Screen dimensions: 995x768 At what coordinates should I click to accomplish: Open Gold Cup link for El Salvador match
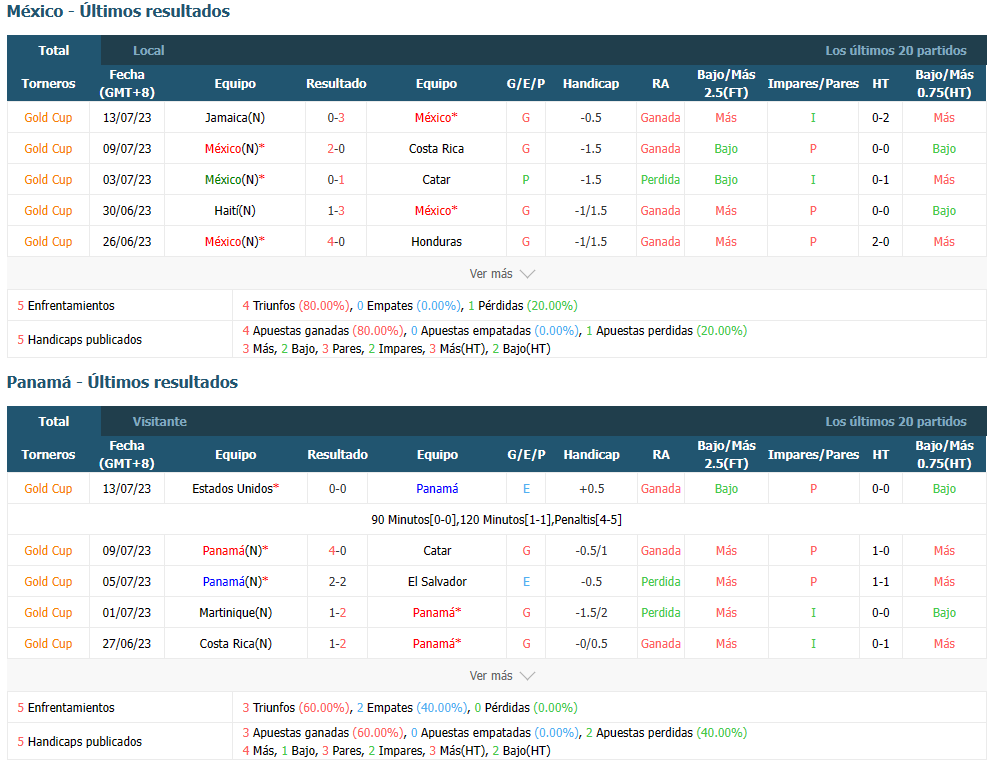48,581
